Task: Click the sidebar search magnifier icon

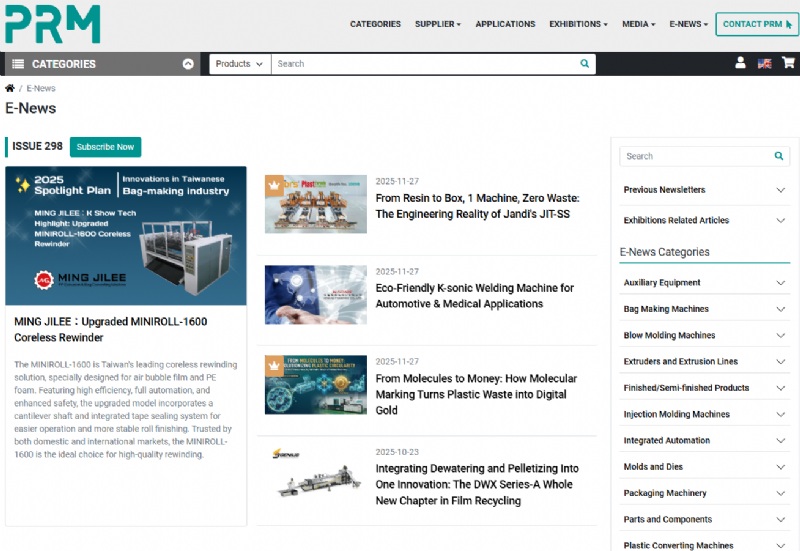Action: coord(778,156)
